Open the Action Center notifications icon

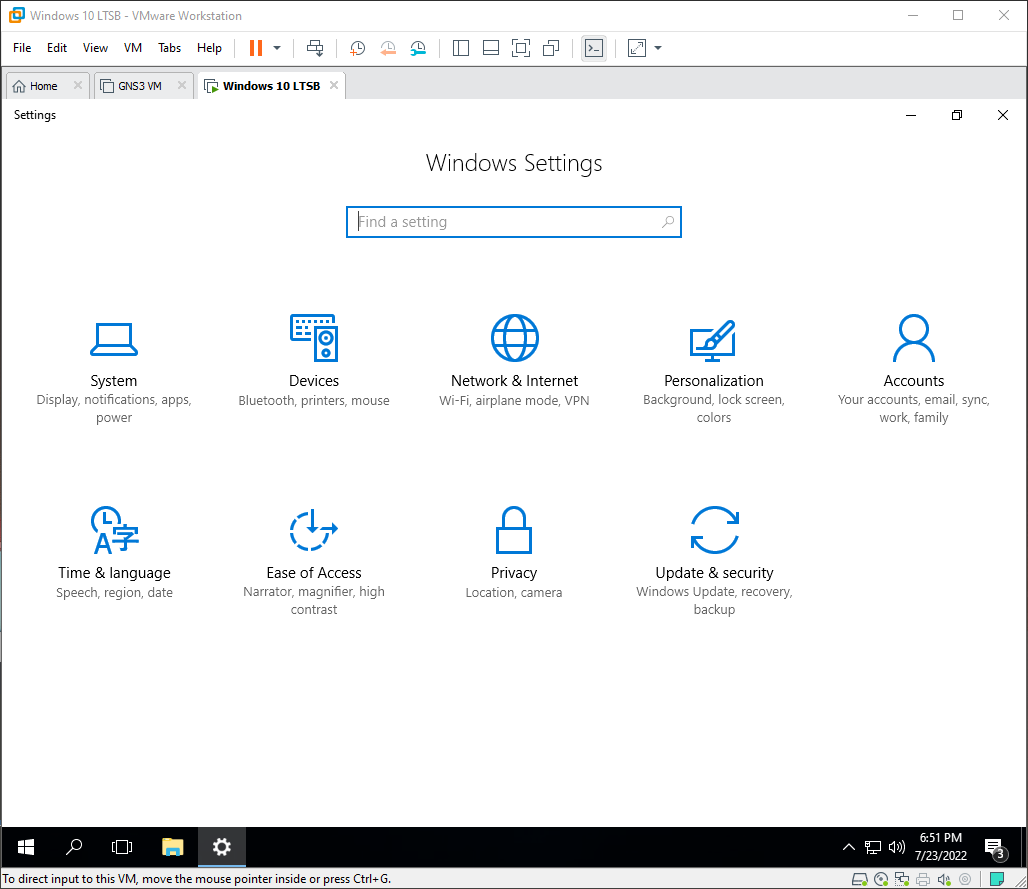click(995, 848)
